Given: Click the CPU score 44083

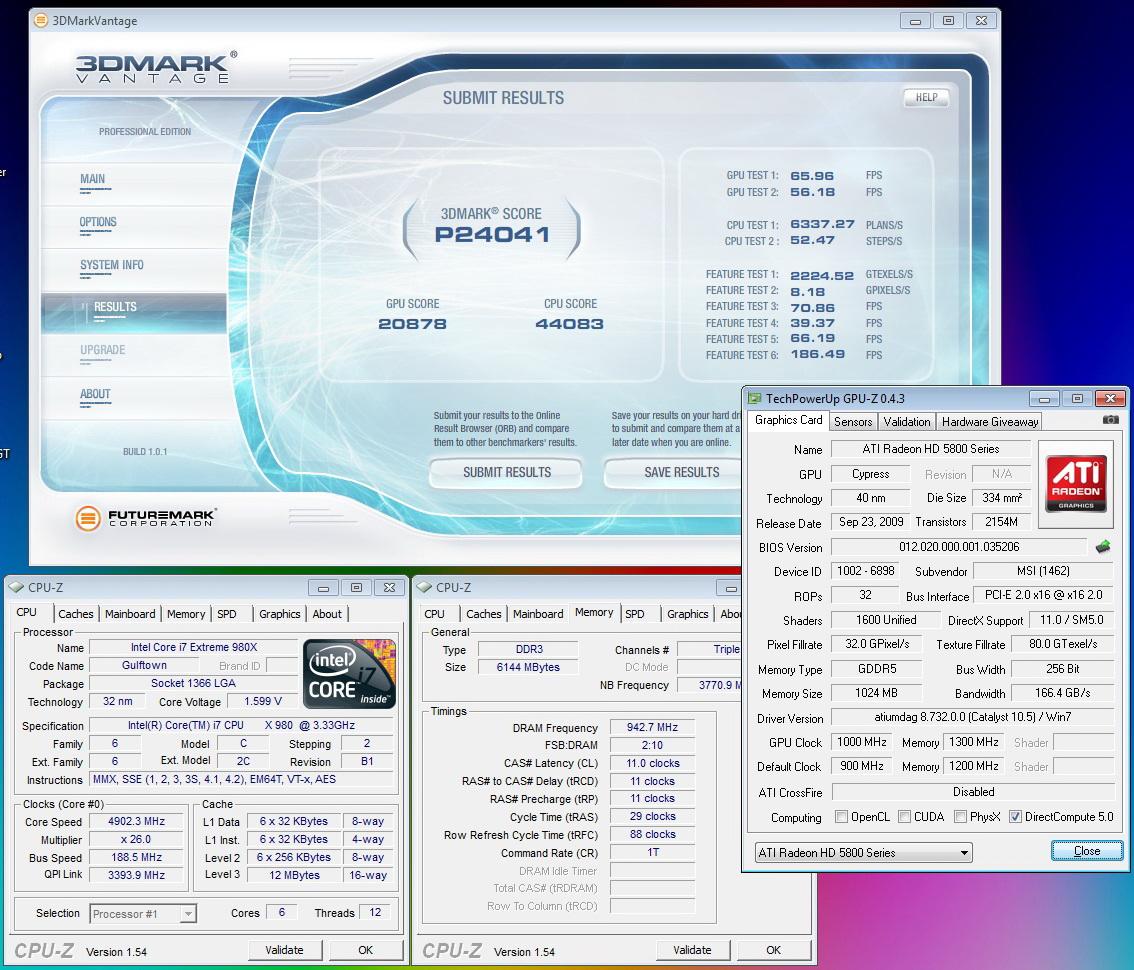Looking at the screenshot, I should (570, 324).
